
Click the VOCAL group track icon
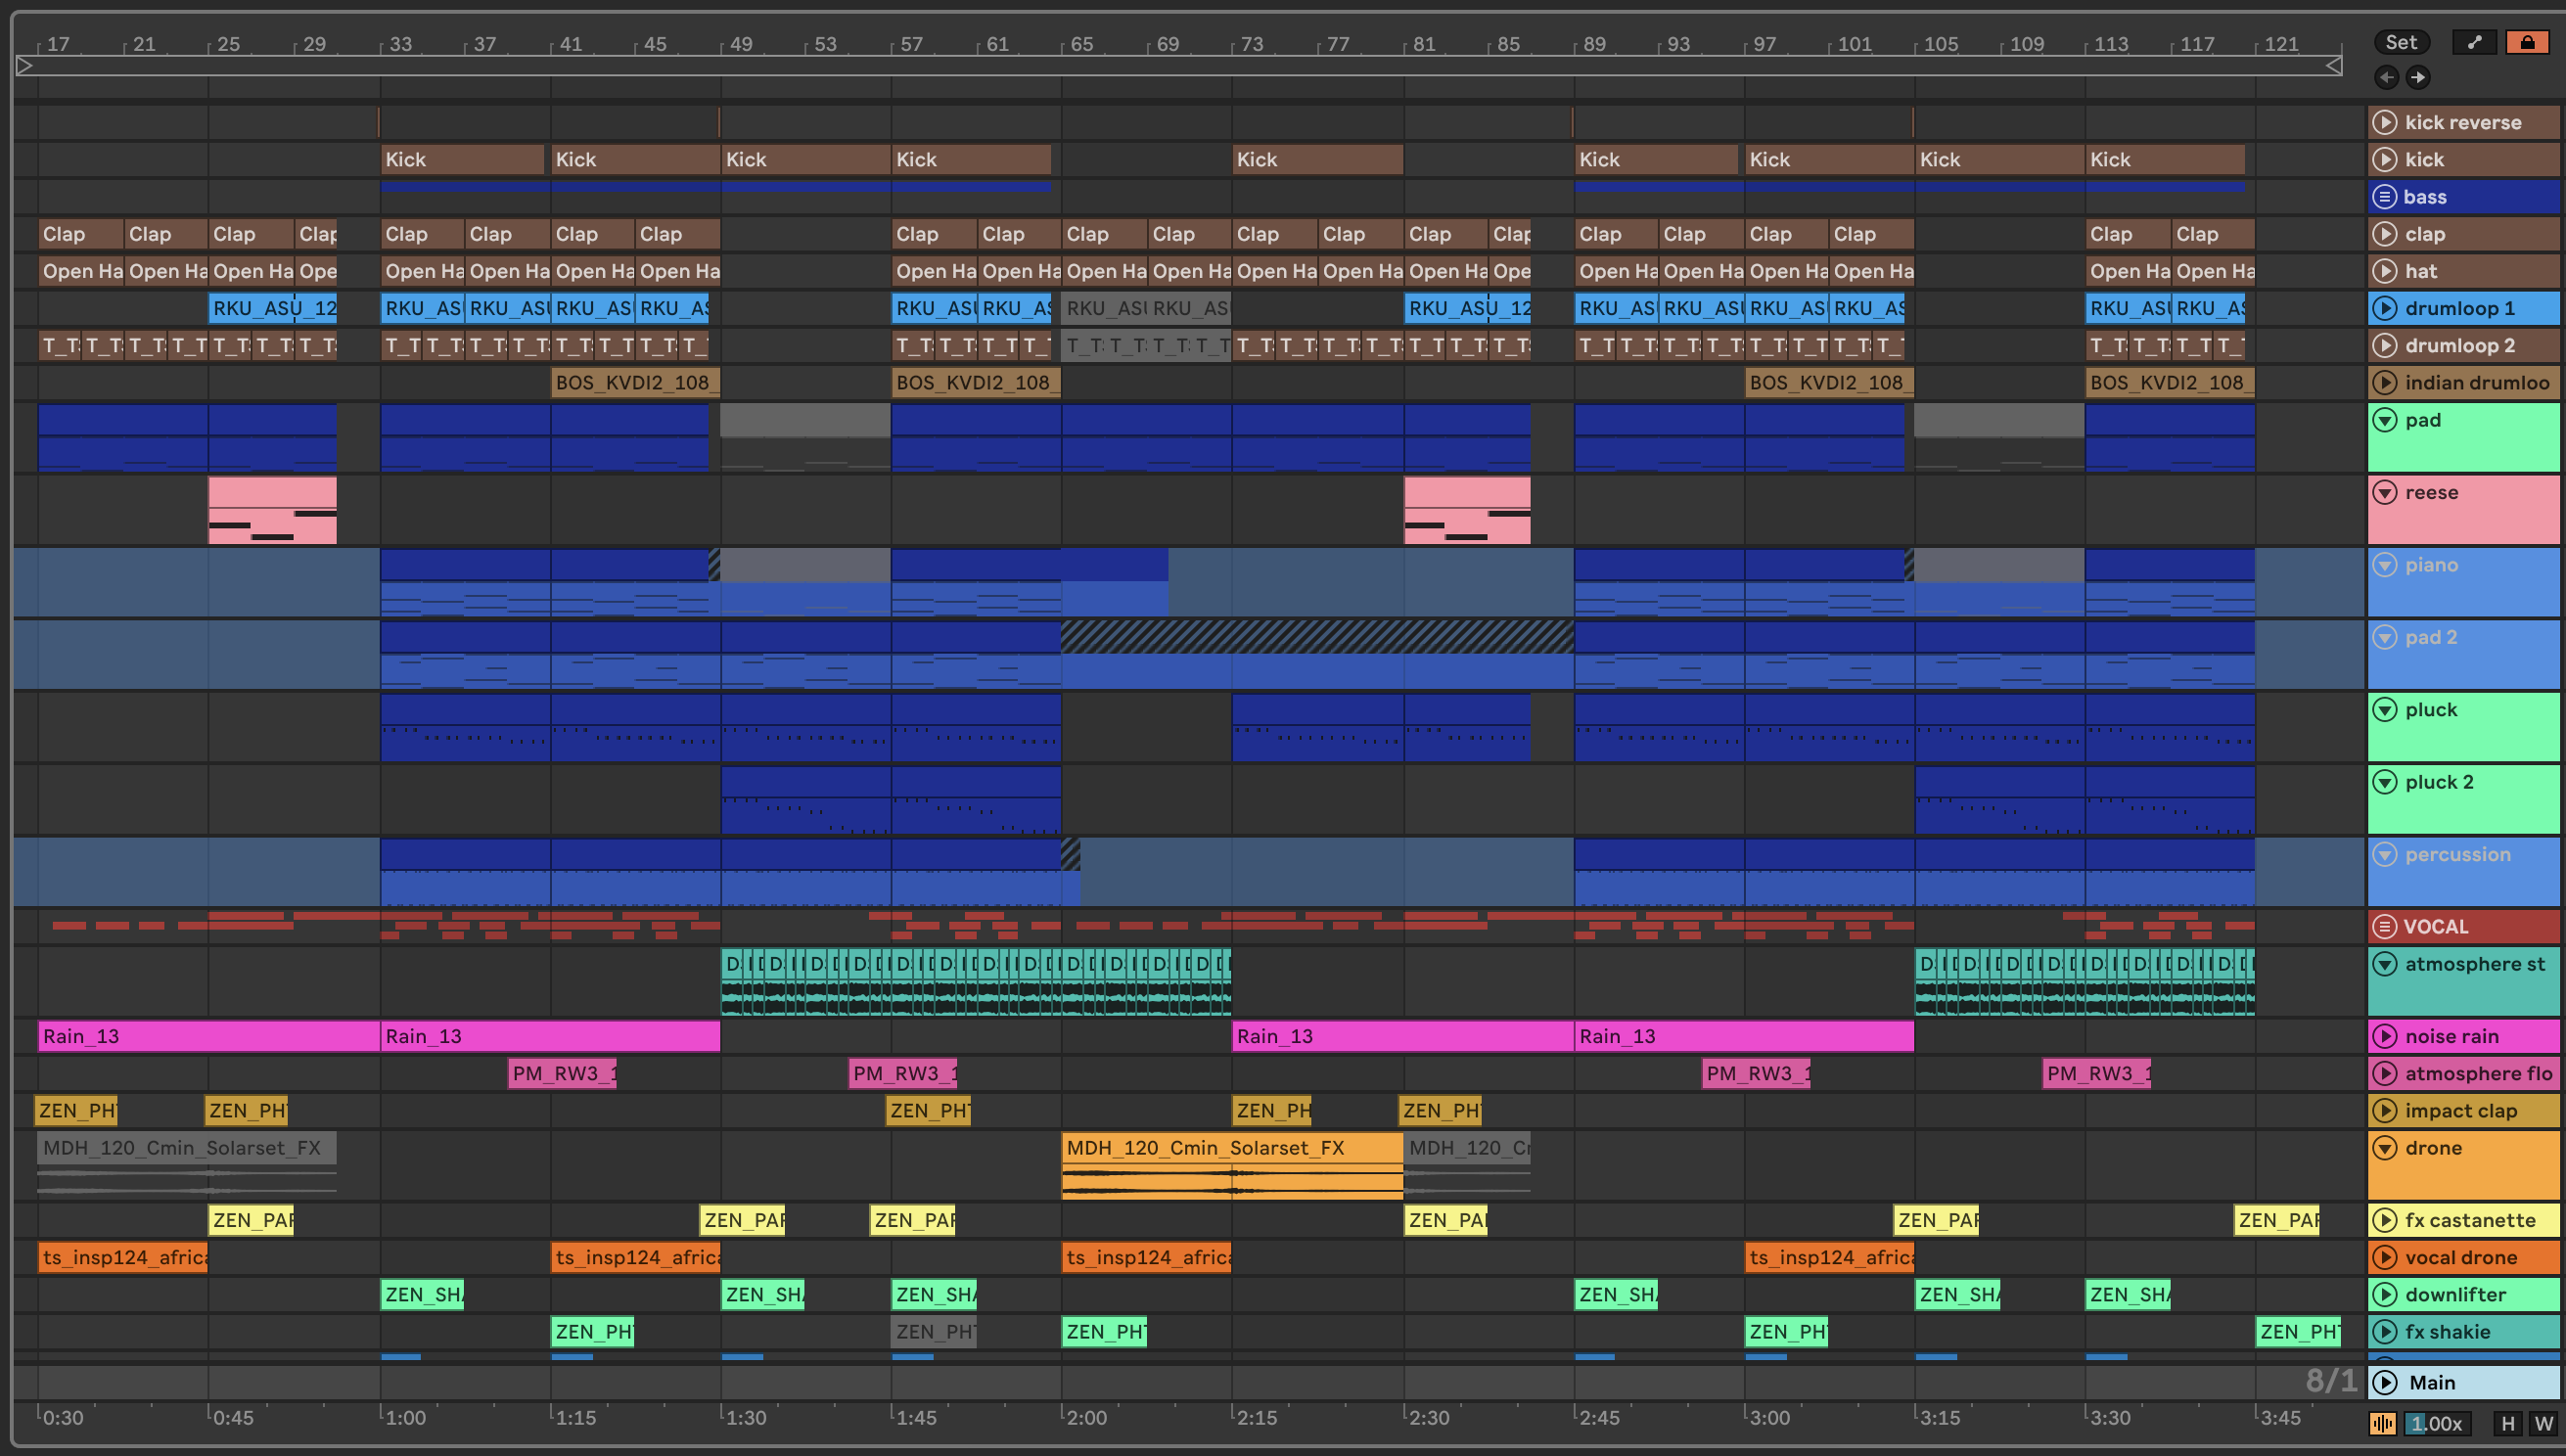tap(2385, 926)
